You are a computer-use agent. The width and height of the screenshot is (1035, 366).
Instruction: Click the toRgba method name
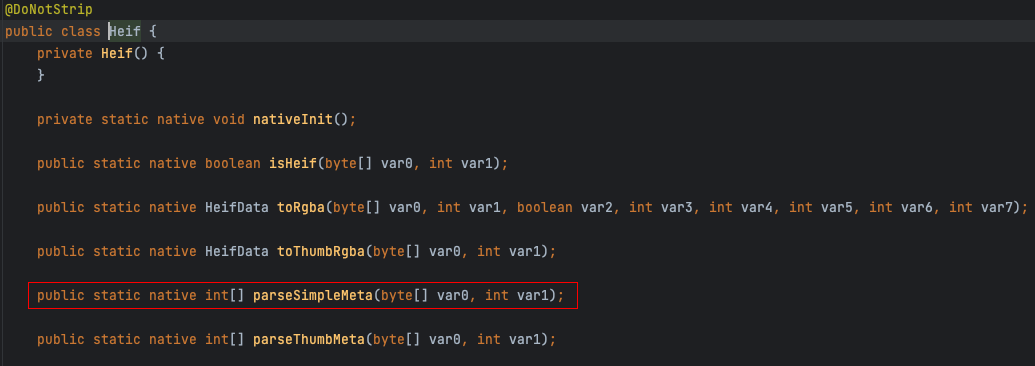click(300, 207)
